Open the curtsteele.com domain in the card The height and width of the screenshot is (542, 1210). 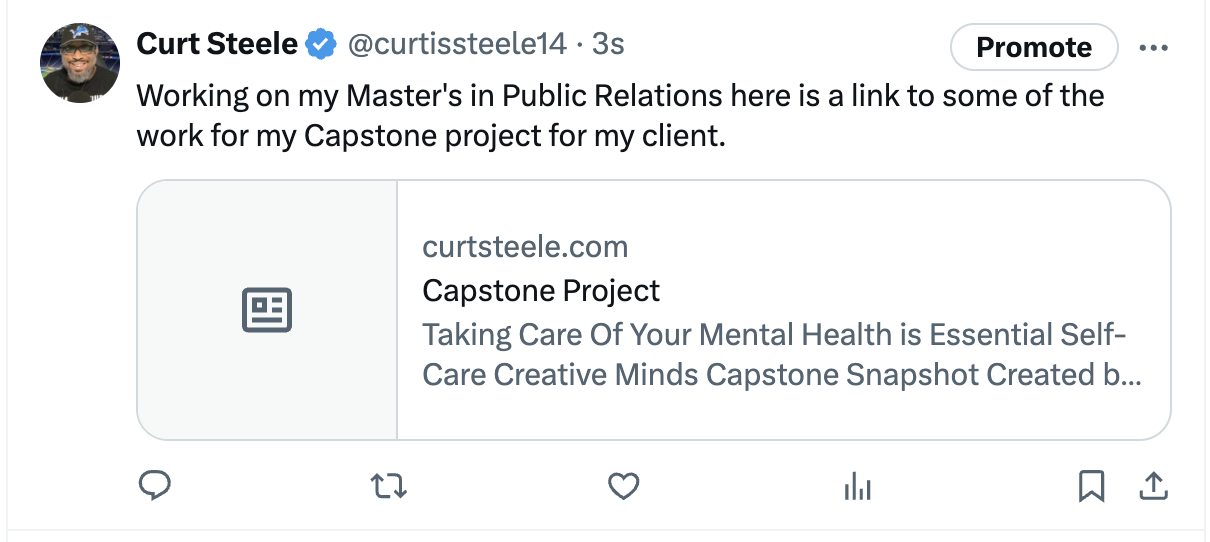pos(525,247)
